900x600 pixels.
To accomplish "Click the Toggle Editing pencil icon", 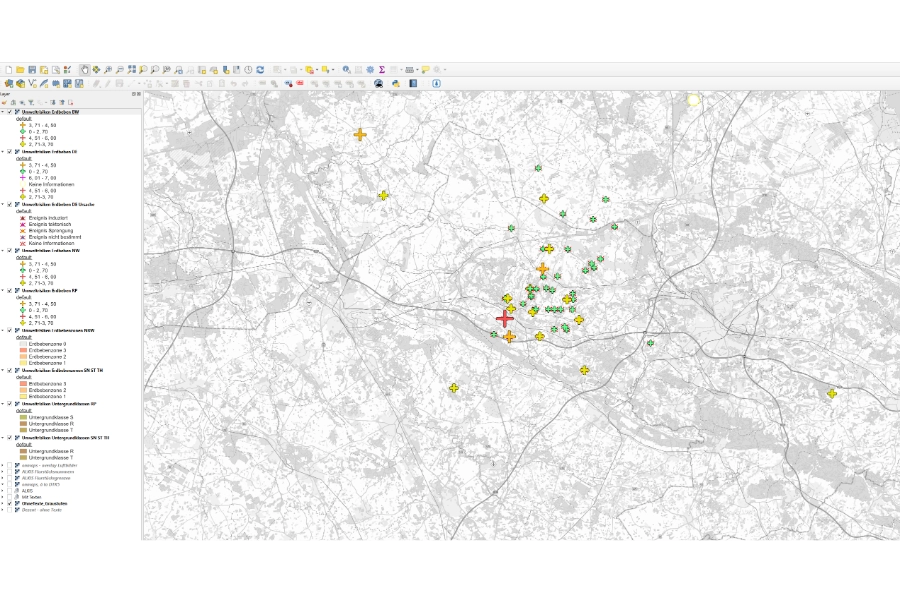I will click(x=107, y=83).
